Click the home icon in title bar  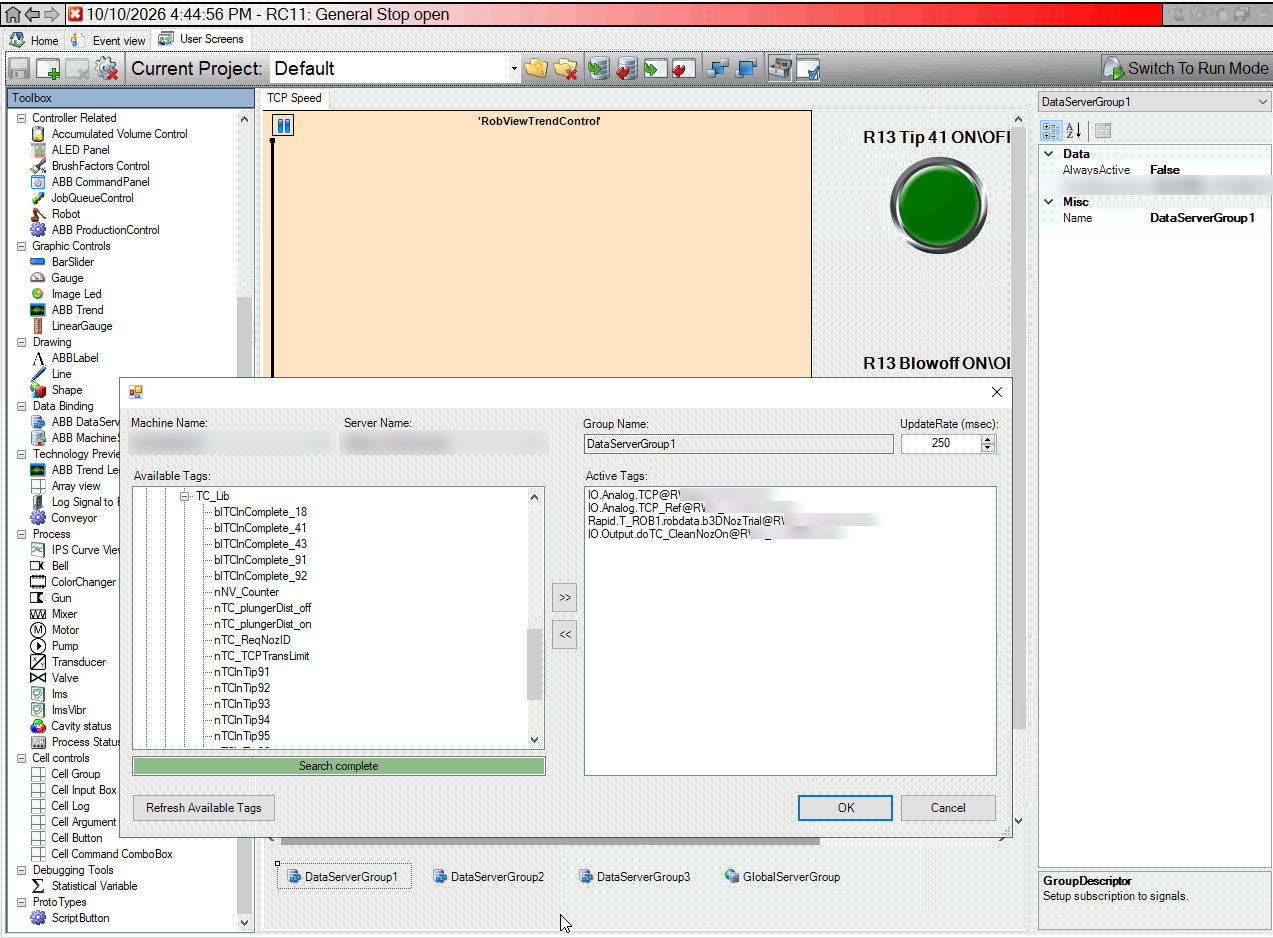coord(12,14)
